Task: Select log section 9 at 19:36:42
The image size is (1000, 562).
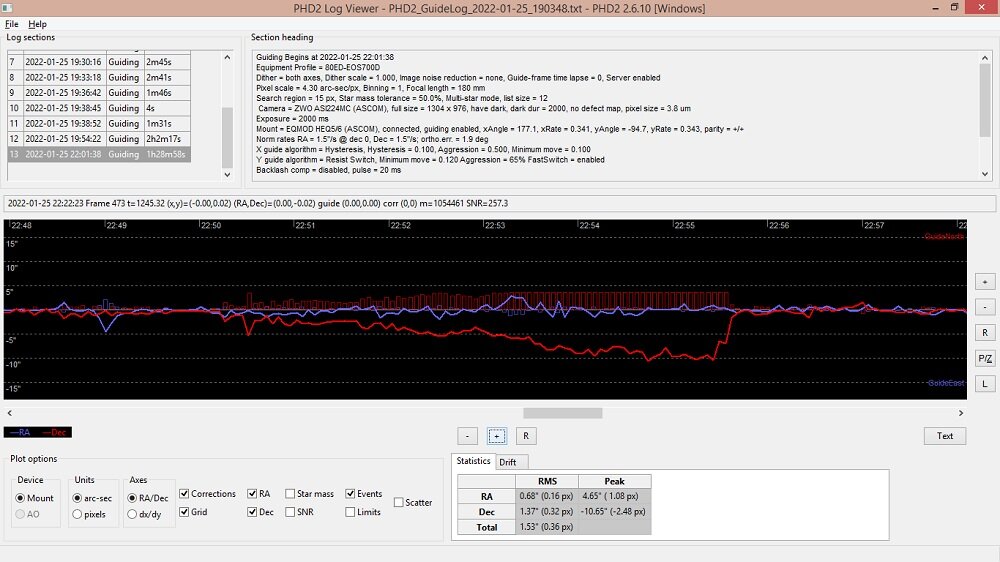Action: (x=99, y=92)
